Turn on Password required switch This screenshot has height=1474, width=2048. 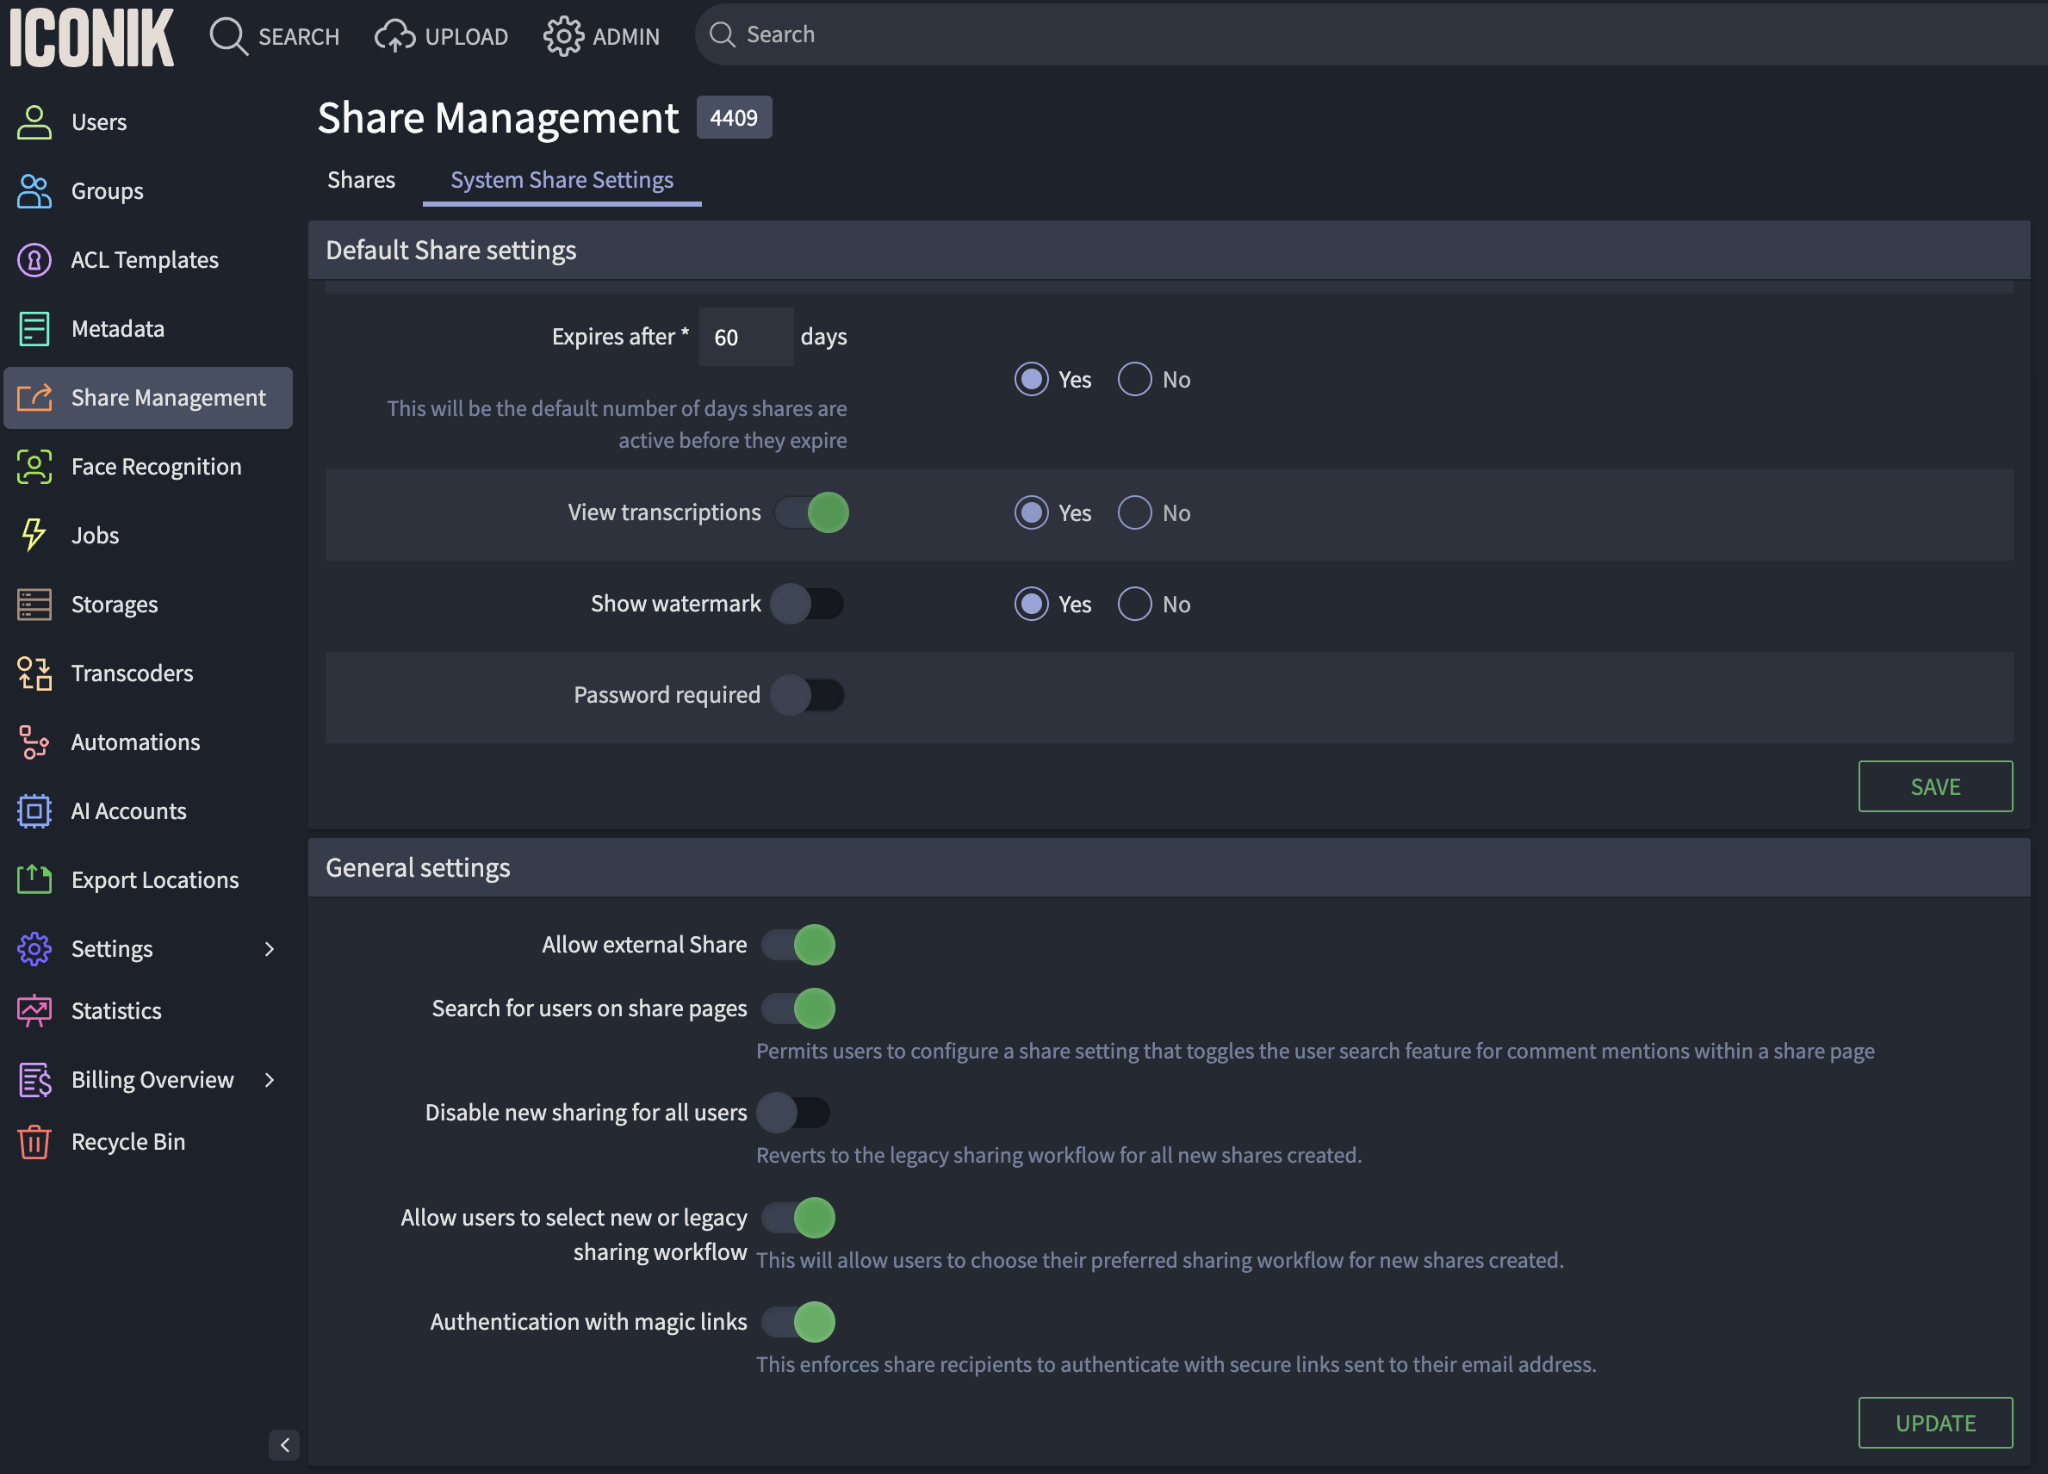coord(806,695)
